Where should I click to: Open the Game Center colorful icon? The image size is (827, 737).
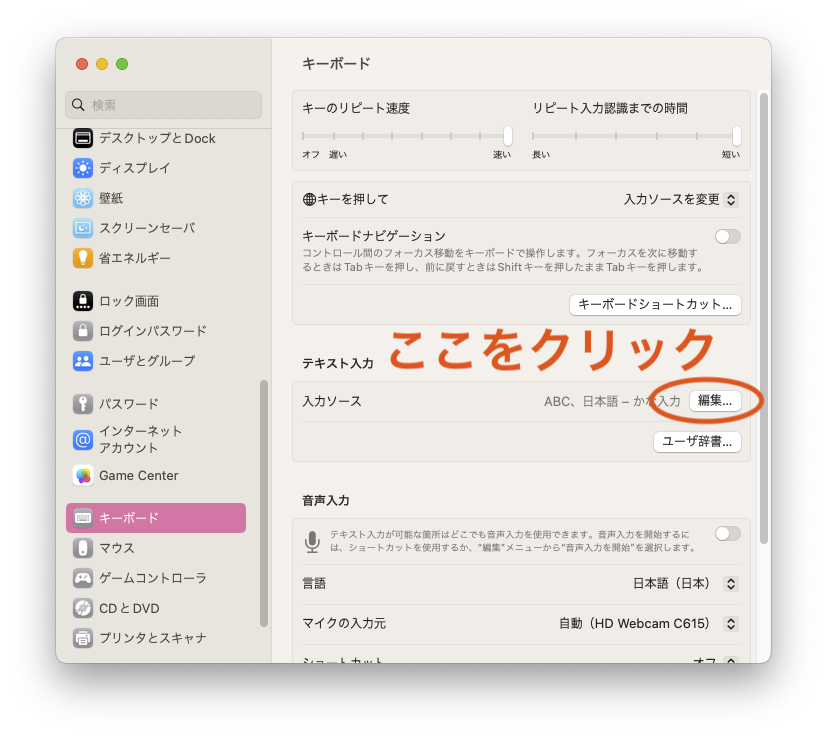83,475
